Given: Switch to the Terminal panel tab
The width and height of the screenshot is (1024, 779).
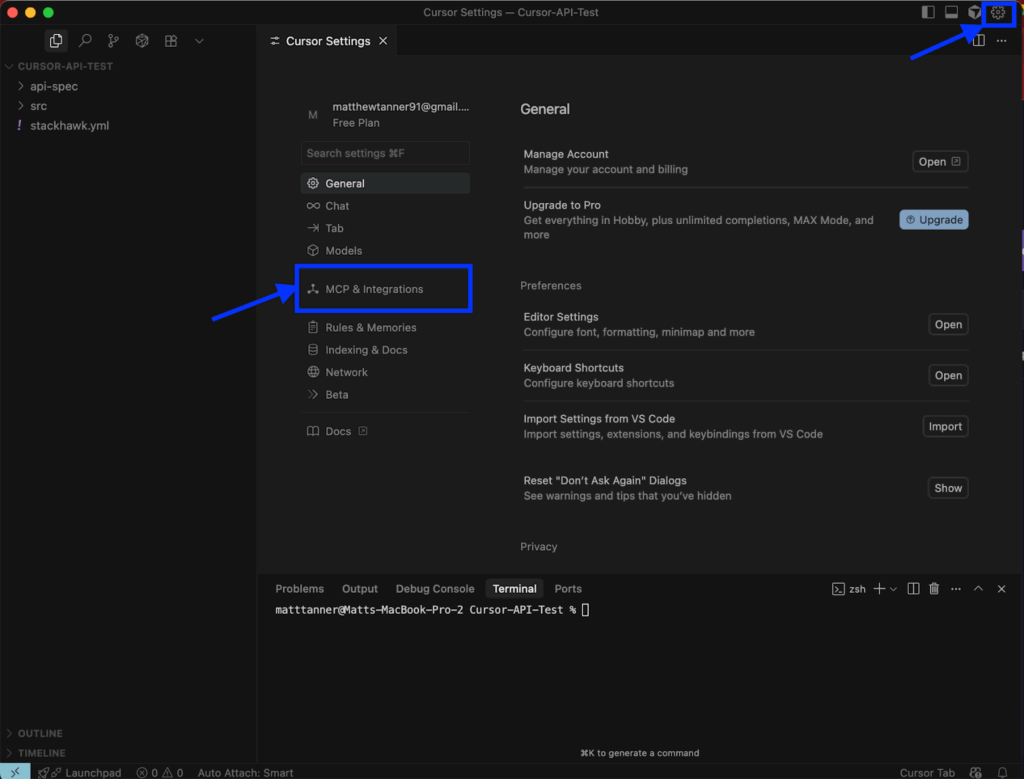Looking at the screenshot, I should [515, 588].
